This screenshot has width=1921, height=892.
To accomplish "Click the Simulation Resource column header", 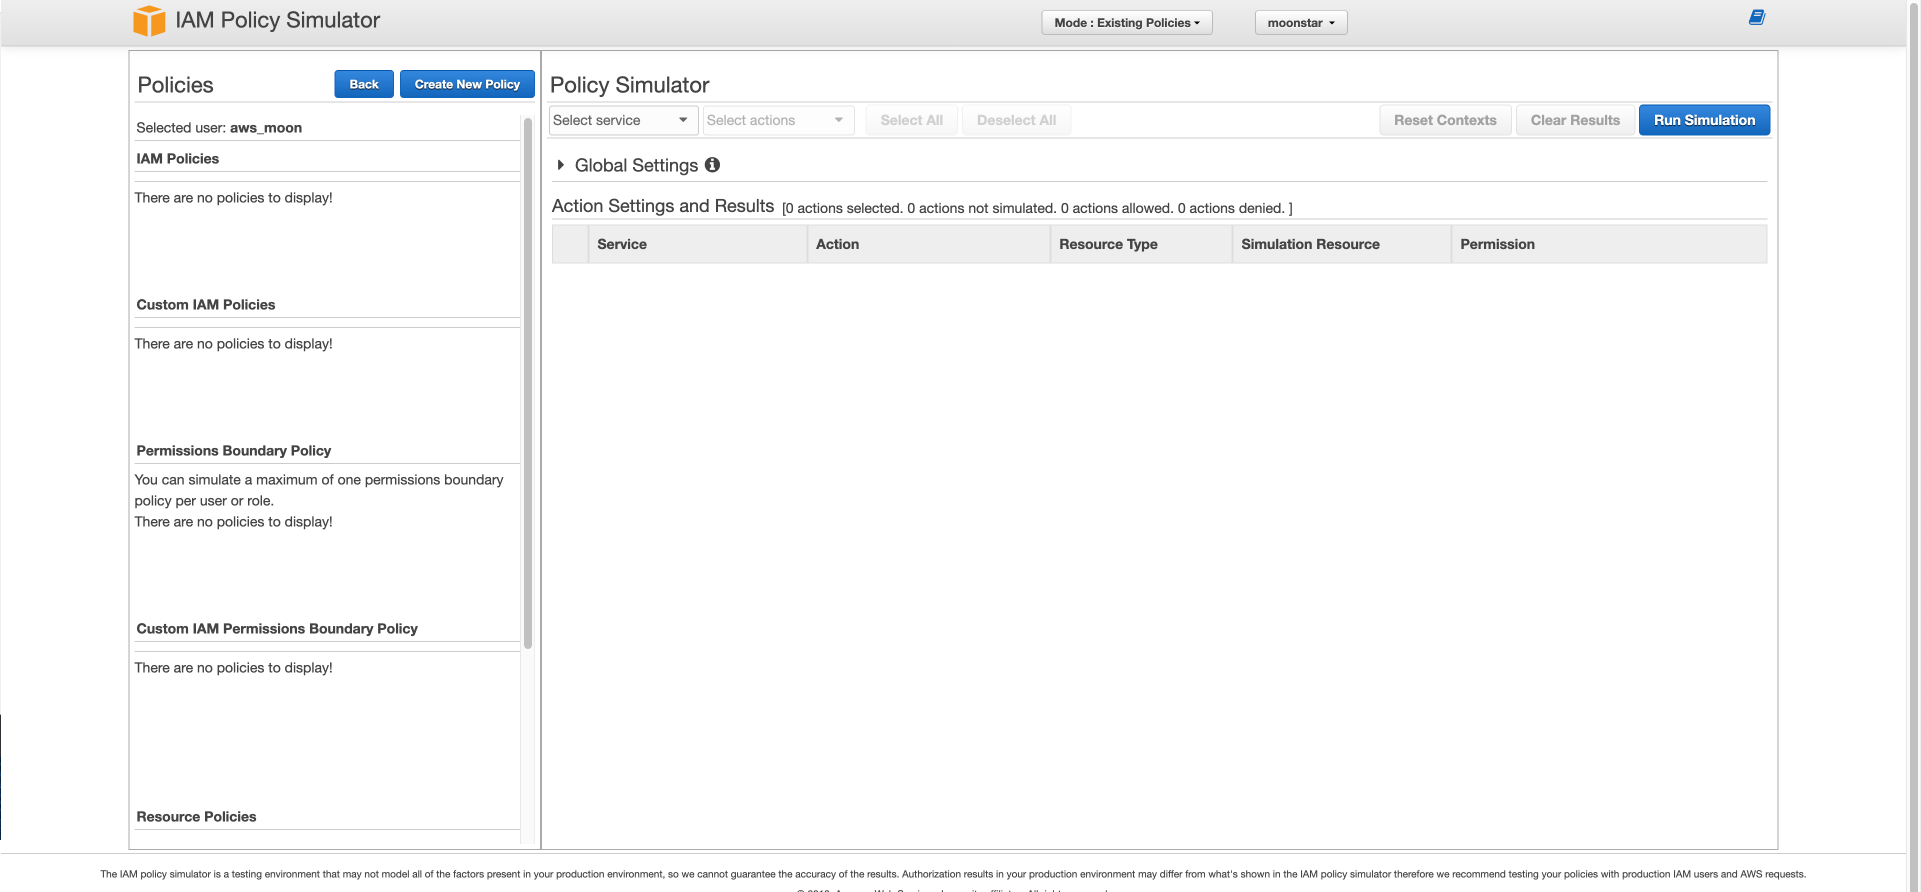I will coord(1341,244).
